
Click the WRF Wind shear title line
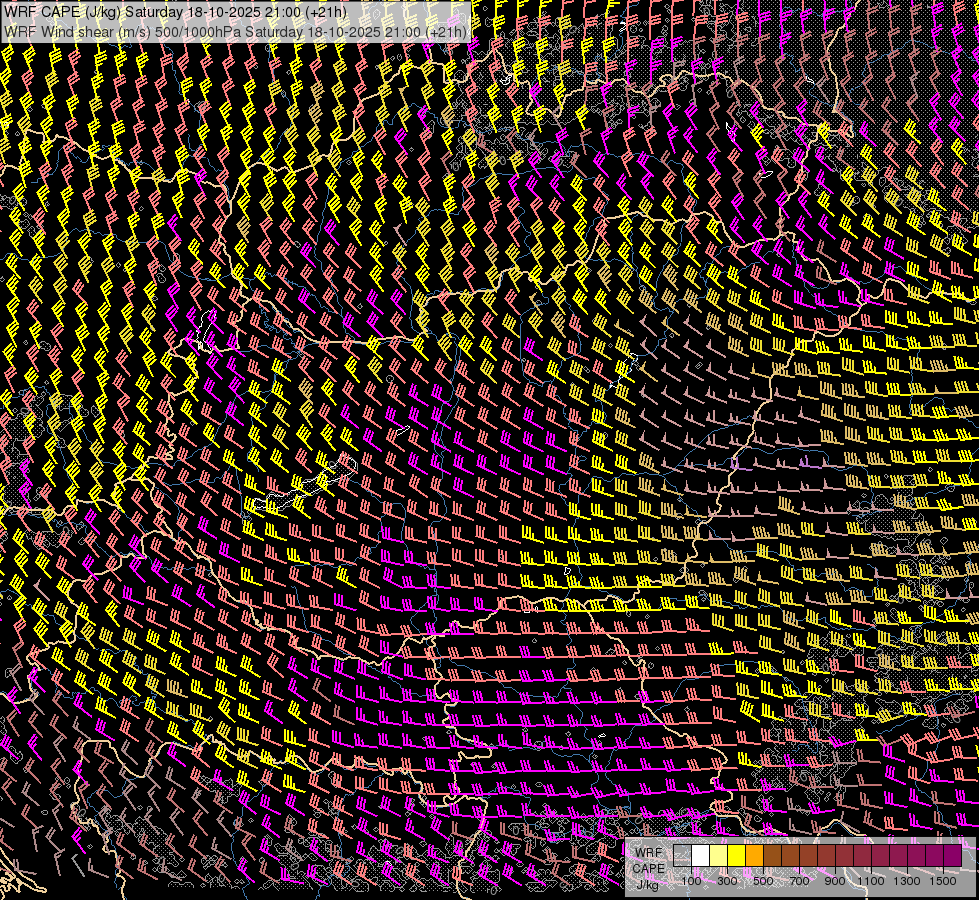click(237, 31)
